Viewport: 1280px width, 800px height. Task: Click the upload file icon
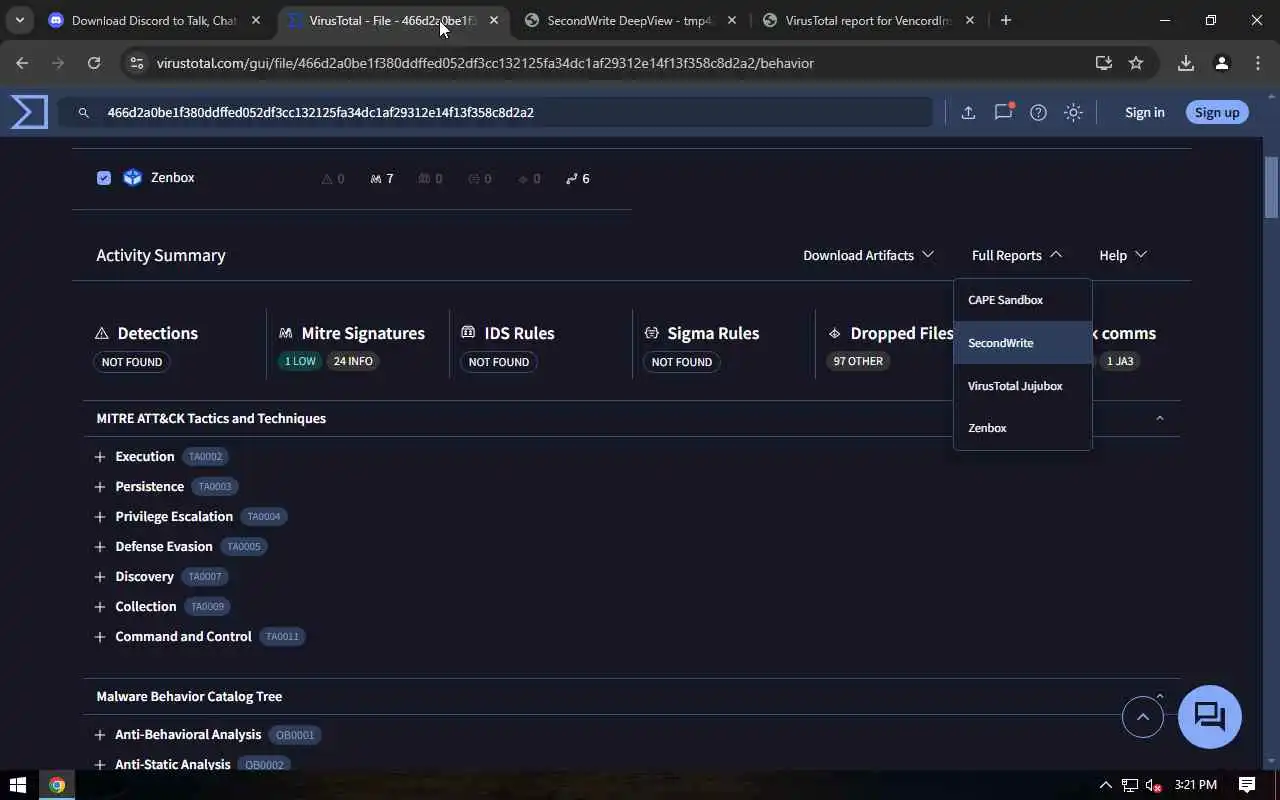click(968, 113)
